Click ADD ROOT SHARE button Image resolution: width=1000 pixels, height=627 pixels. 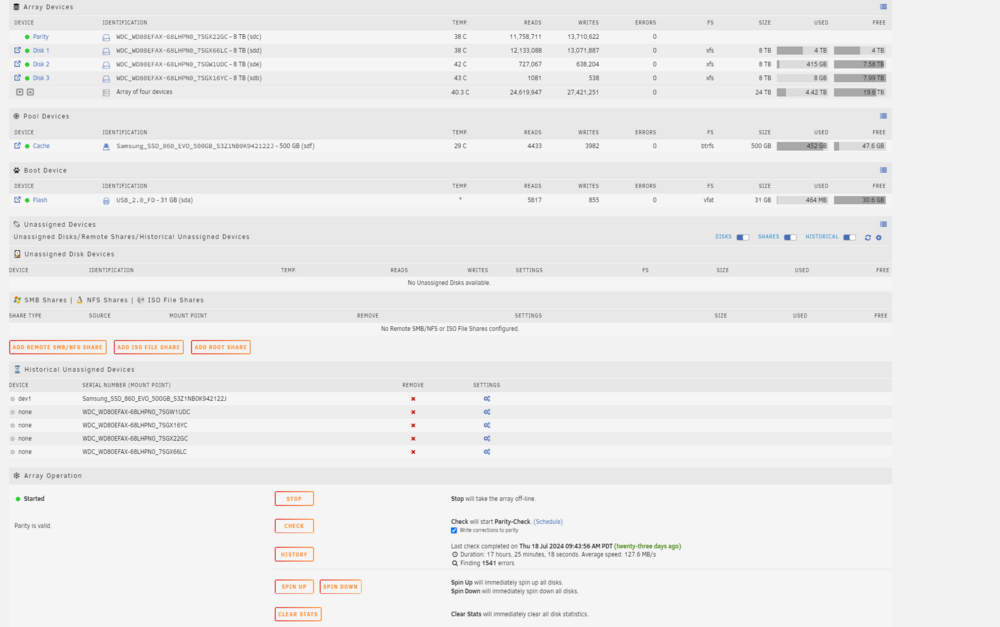pos(221,347)
